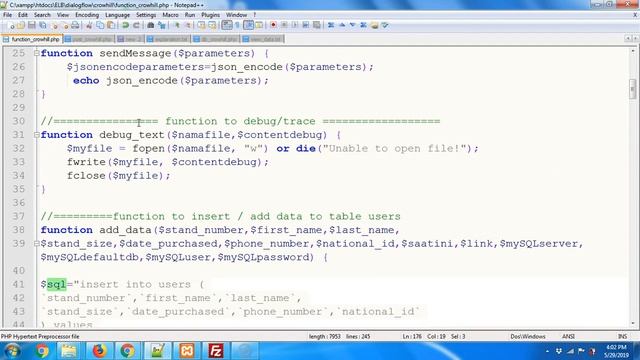Click the tab bar scroll-left arrow
The image size is (640, 360).
628,39
